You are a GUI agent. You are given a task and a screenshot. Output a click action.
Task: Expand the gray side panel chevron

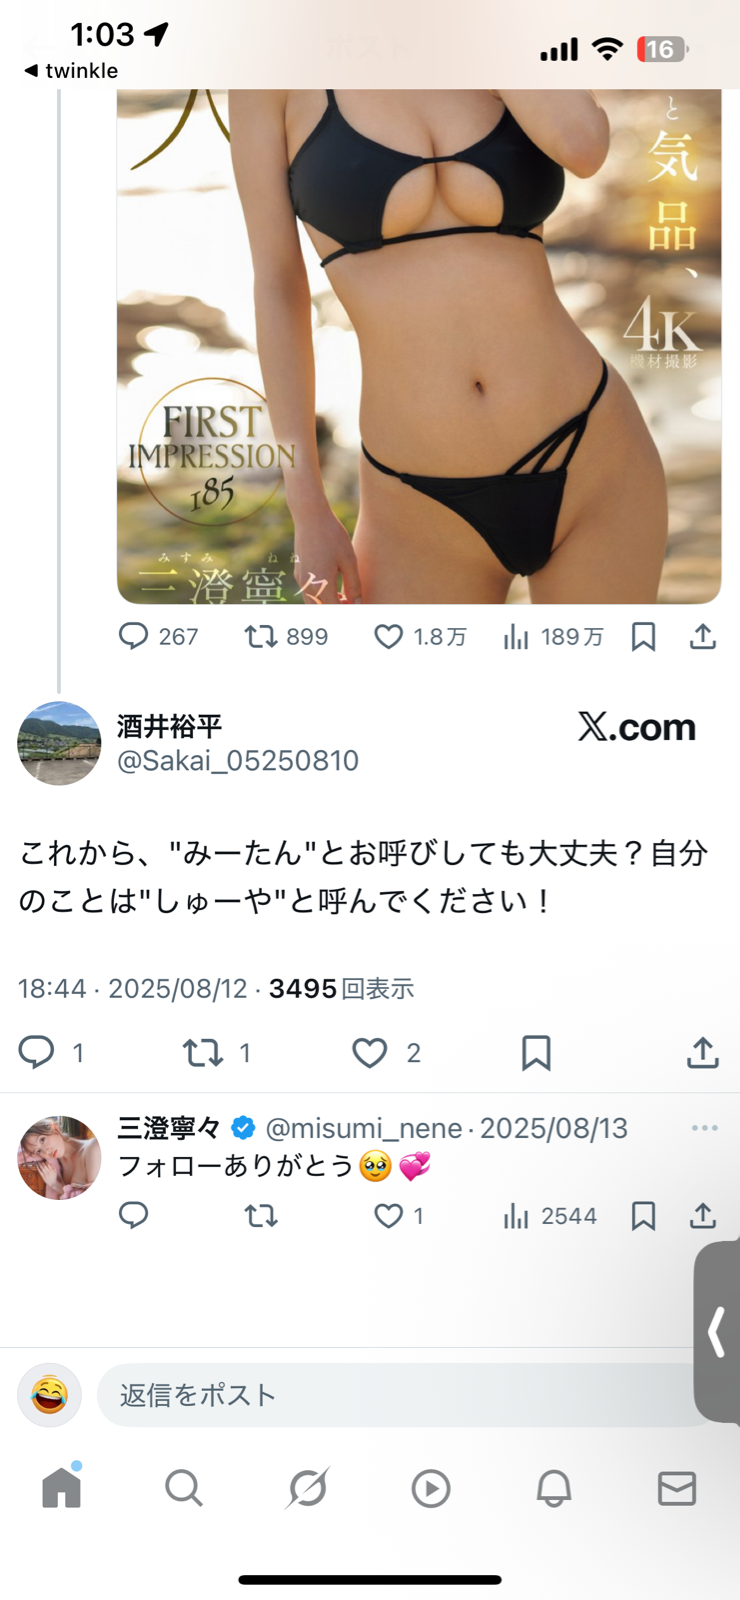(716, 1333)
